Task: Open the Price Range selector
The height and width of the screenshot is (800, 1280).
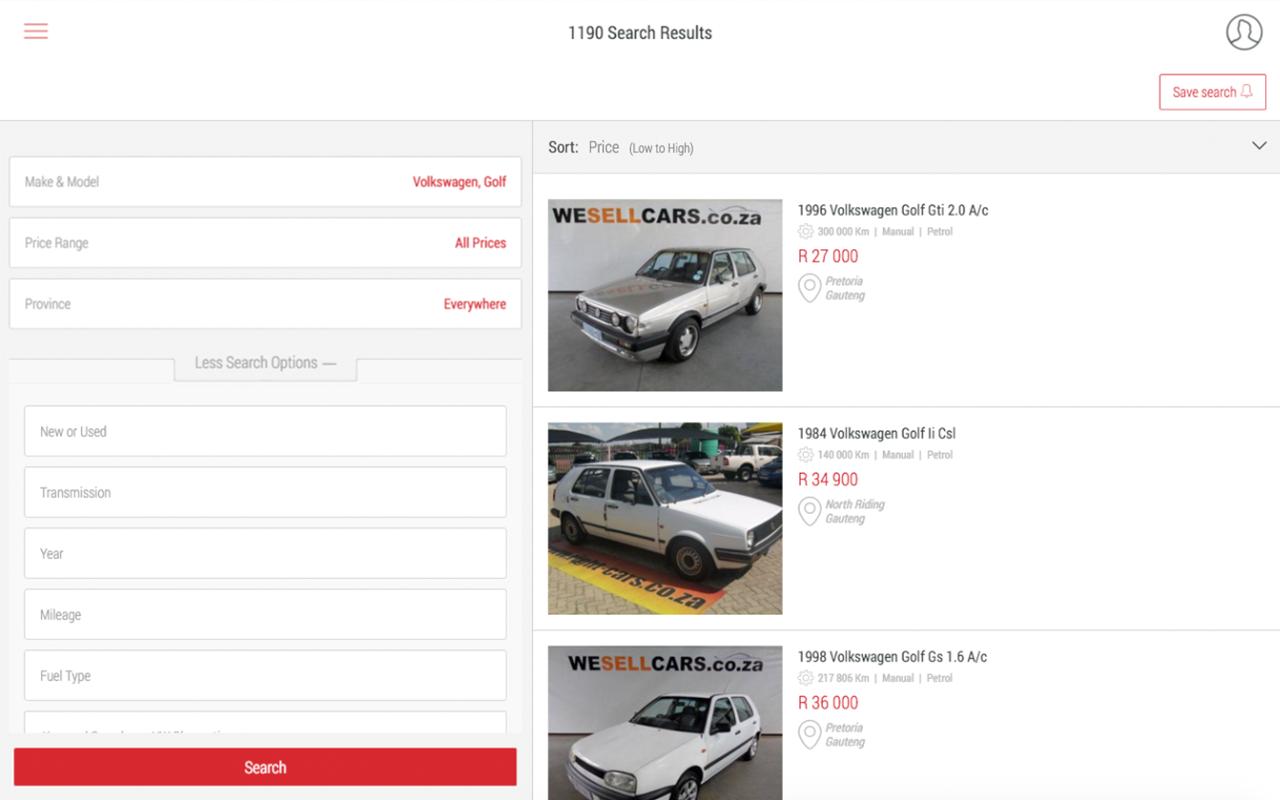Action: point(265,243)
